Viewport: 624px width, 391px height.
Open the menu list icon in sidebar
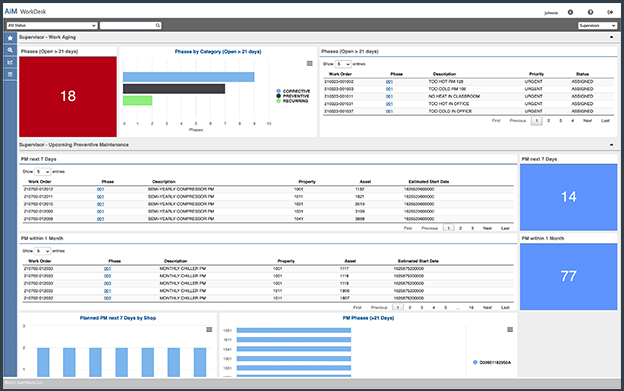(x=10, y=74)
